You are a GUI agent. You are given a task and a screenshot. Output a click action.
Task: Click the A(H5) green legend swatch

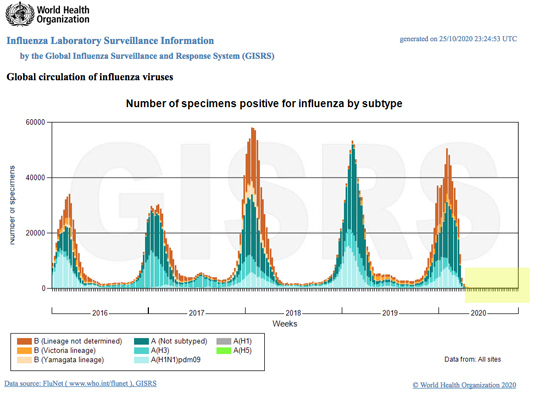coord(223,351)
